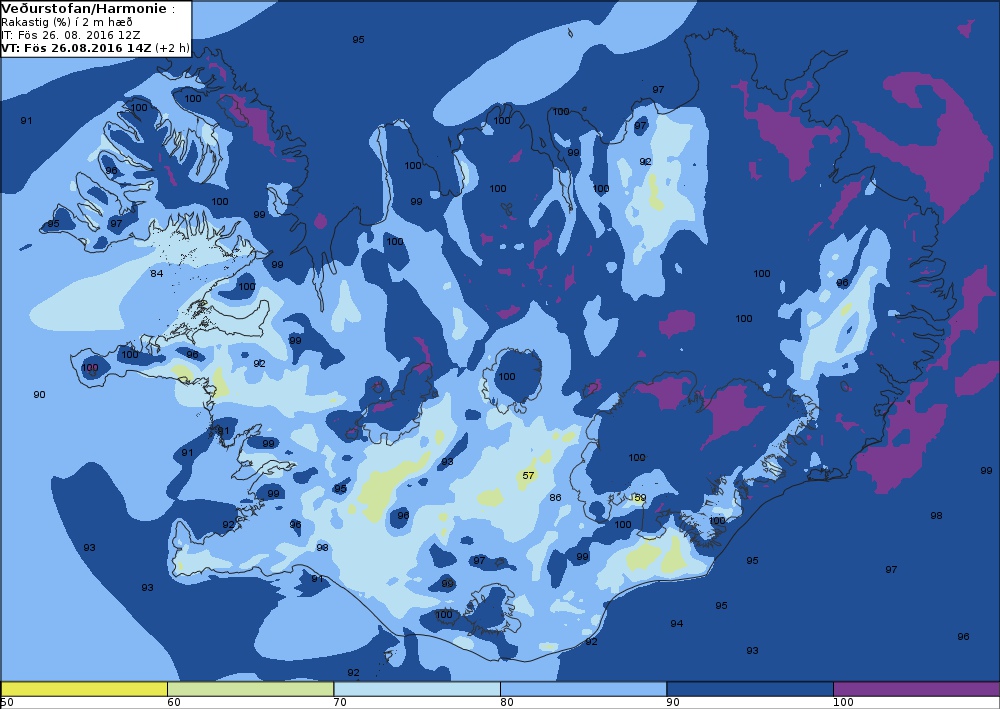Select the 'IT: Fös 26. 08. 2016 12Z' line
Image resolution: width=1000 pixels, height=709 pixels.
click(71, 34)
